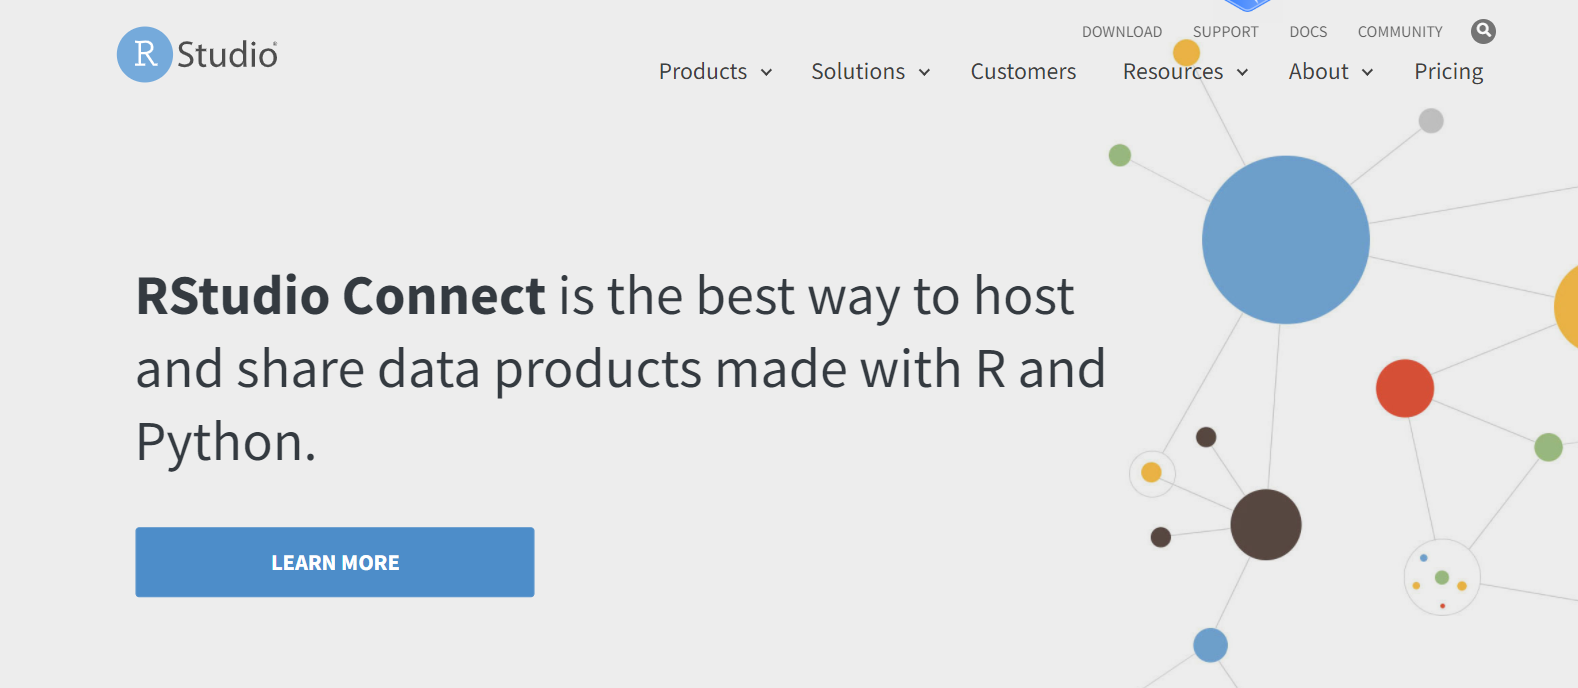Open the SUPPORT link
Image resolution: width=1578 pixels, height=688 pixels.
(x=1225, y=32)
